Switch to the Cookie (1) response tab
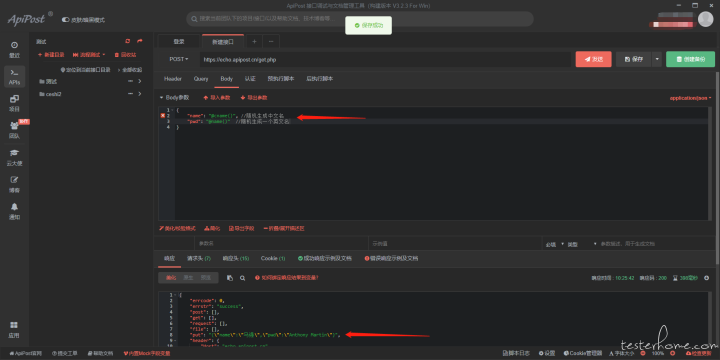Screen dimensions: 720x360 click(273, 259)
